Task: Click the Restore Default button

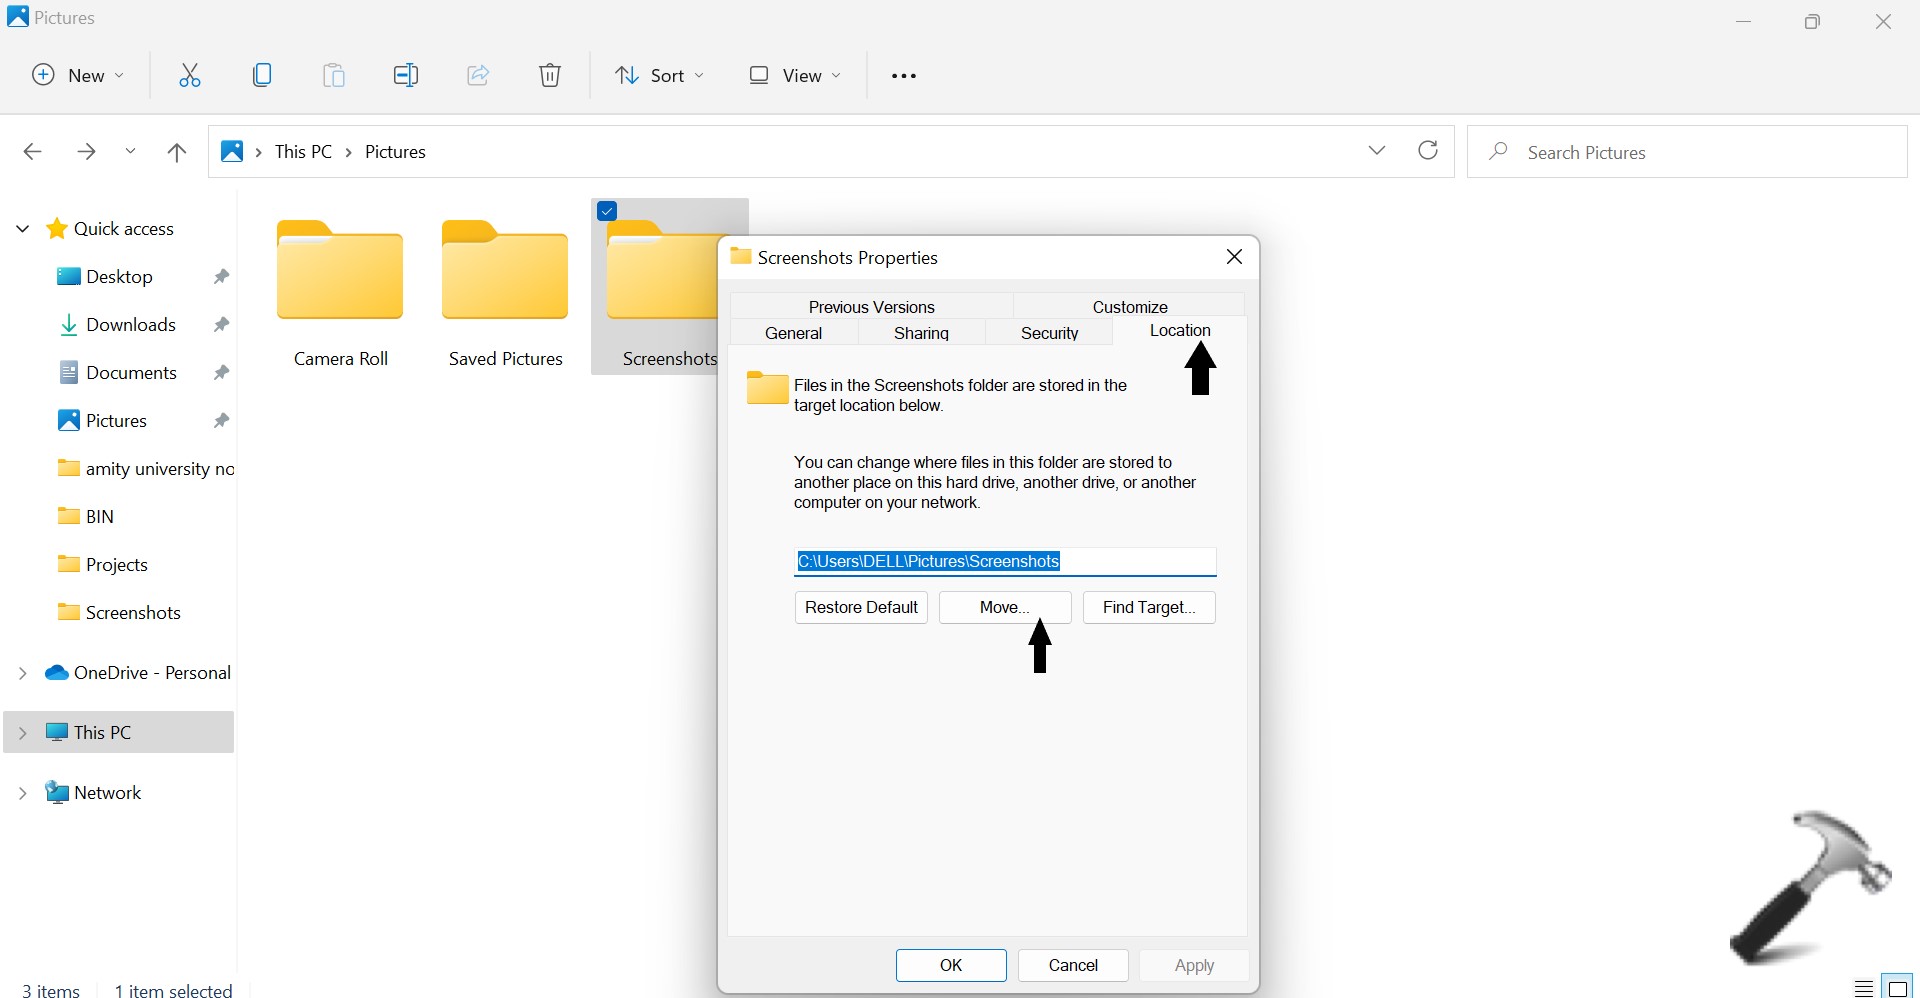Action: pos(861,608)
